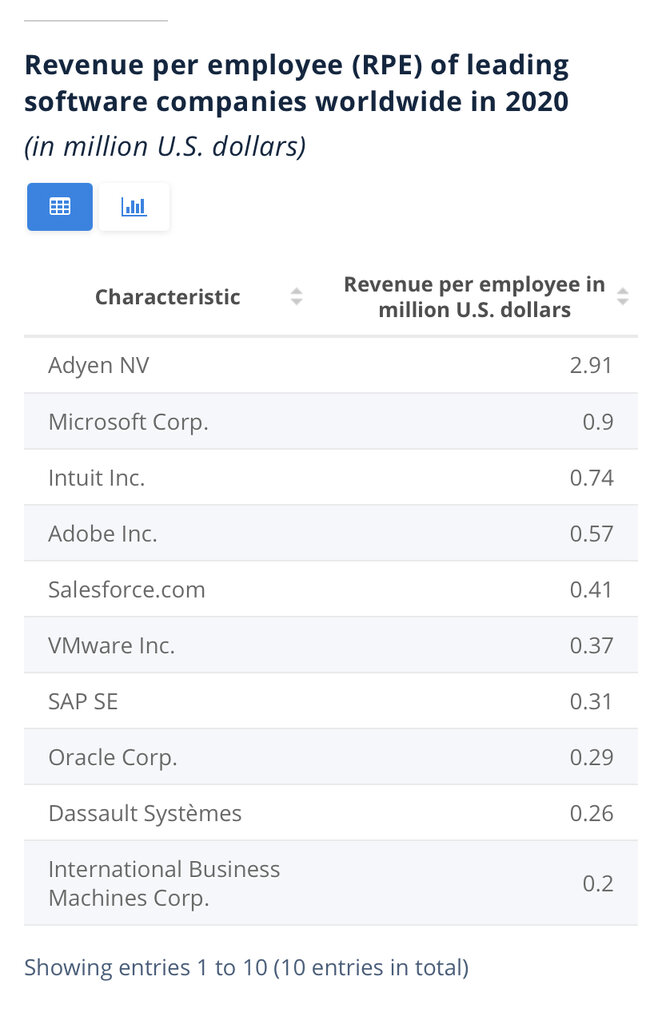Select the VMware Inc. row
The width and height of the screenshot is (662, 1024).
[331, 645]
